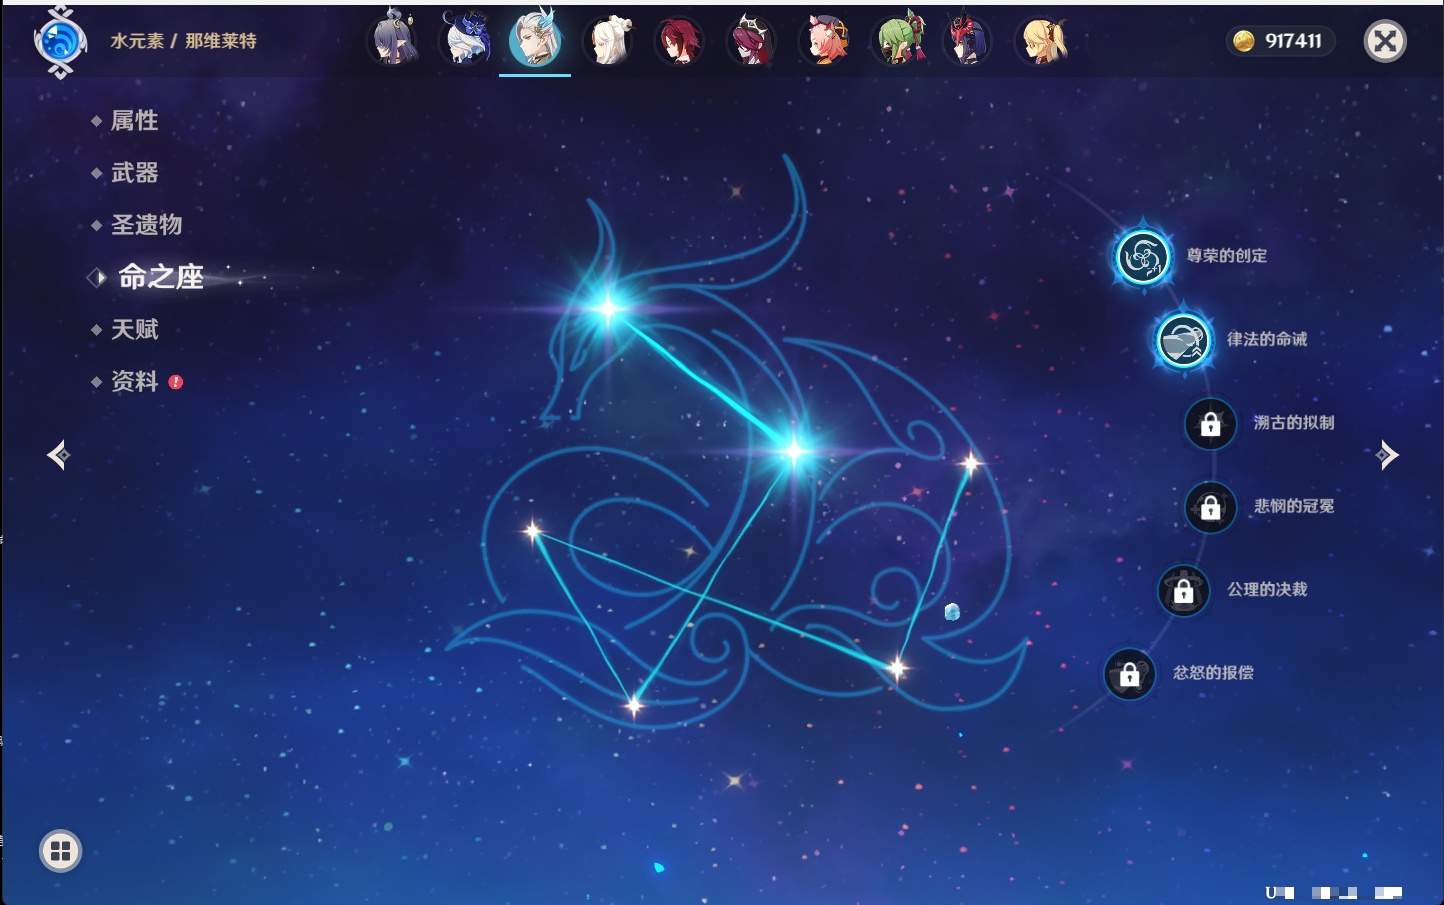Open the unlocked 尊荣的创定 constellation icon
The width and height of the screenshot is (1444, 905).
click(1142, 257)
